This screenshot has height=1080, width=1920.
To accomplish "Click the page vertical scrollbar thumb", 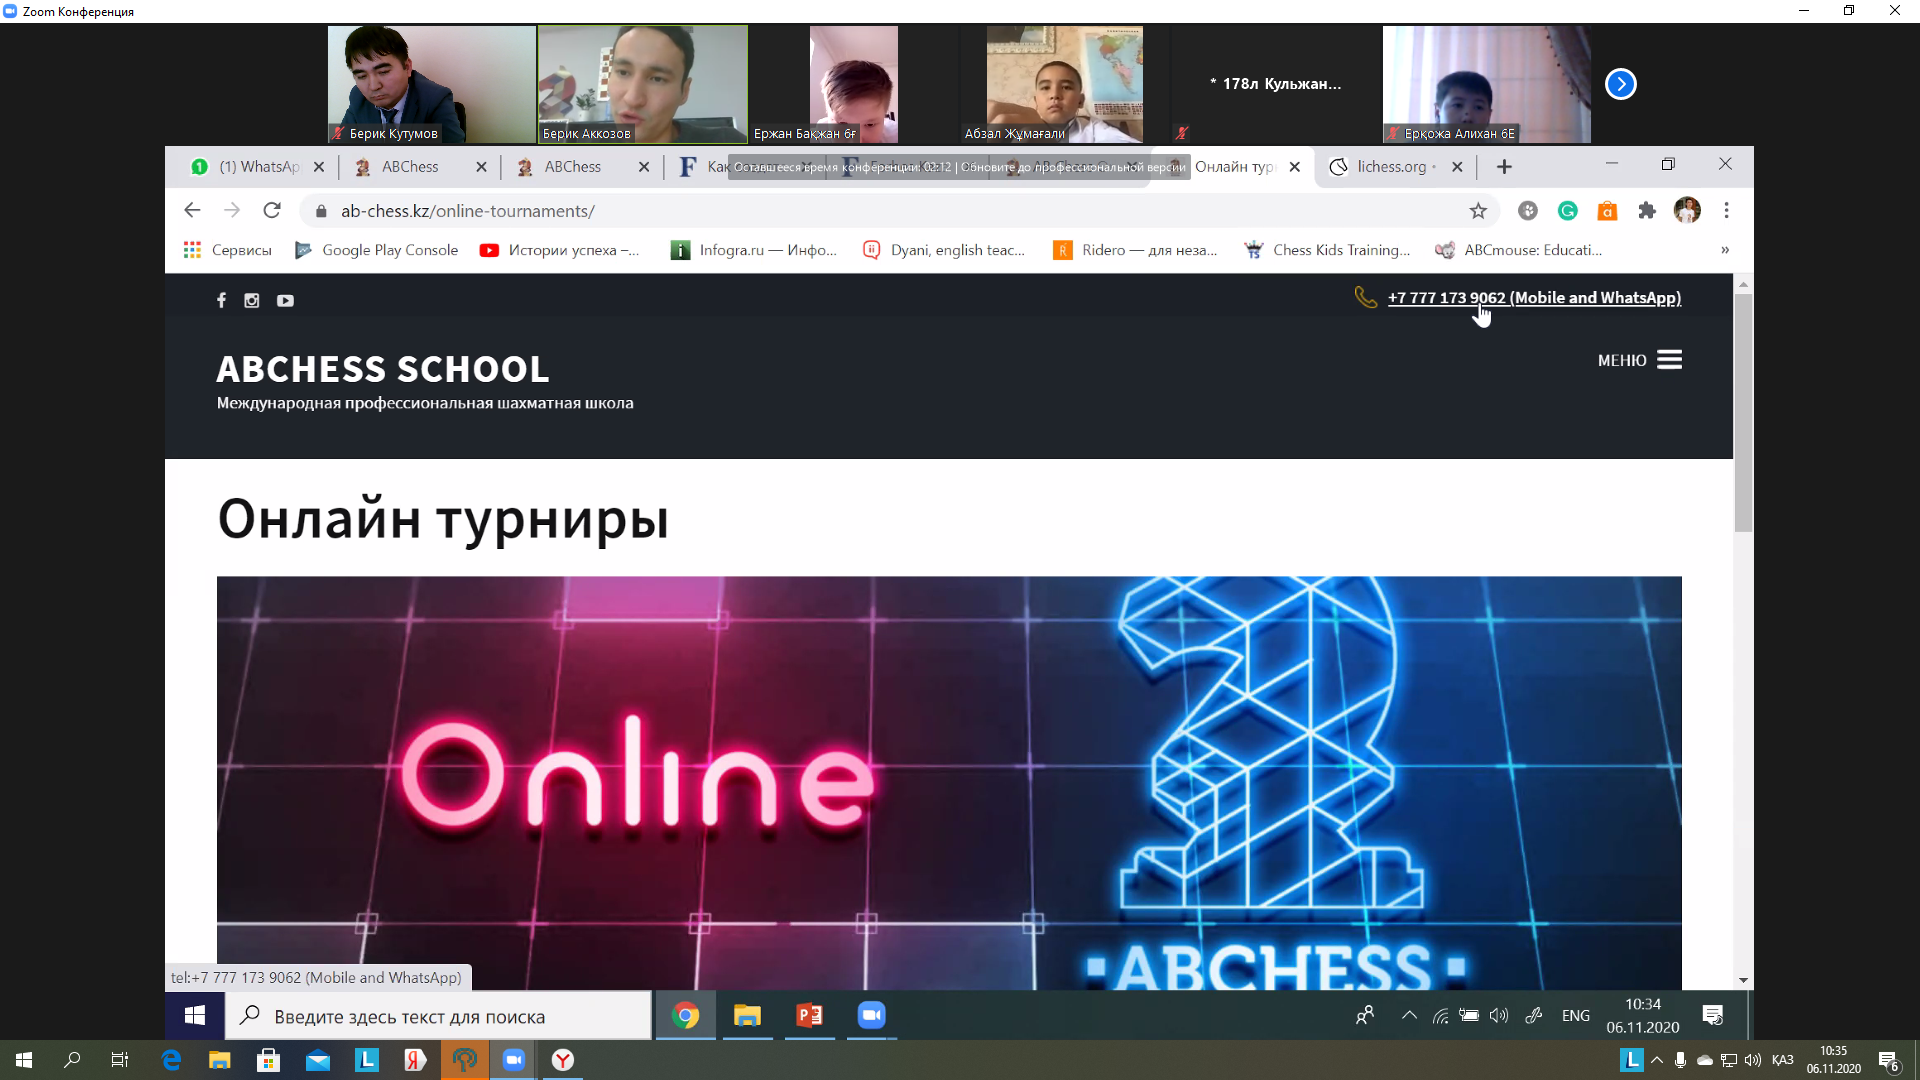I will [x=1743, y=410].
